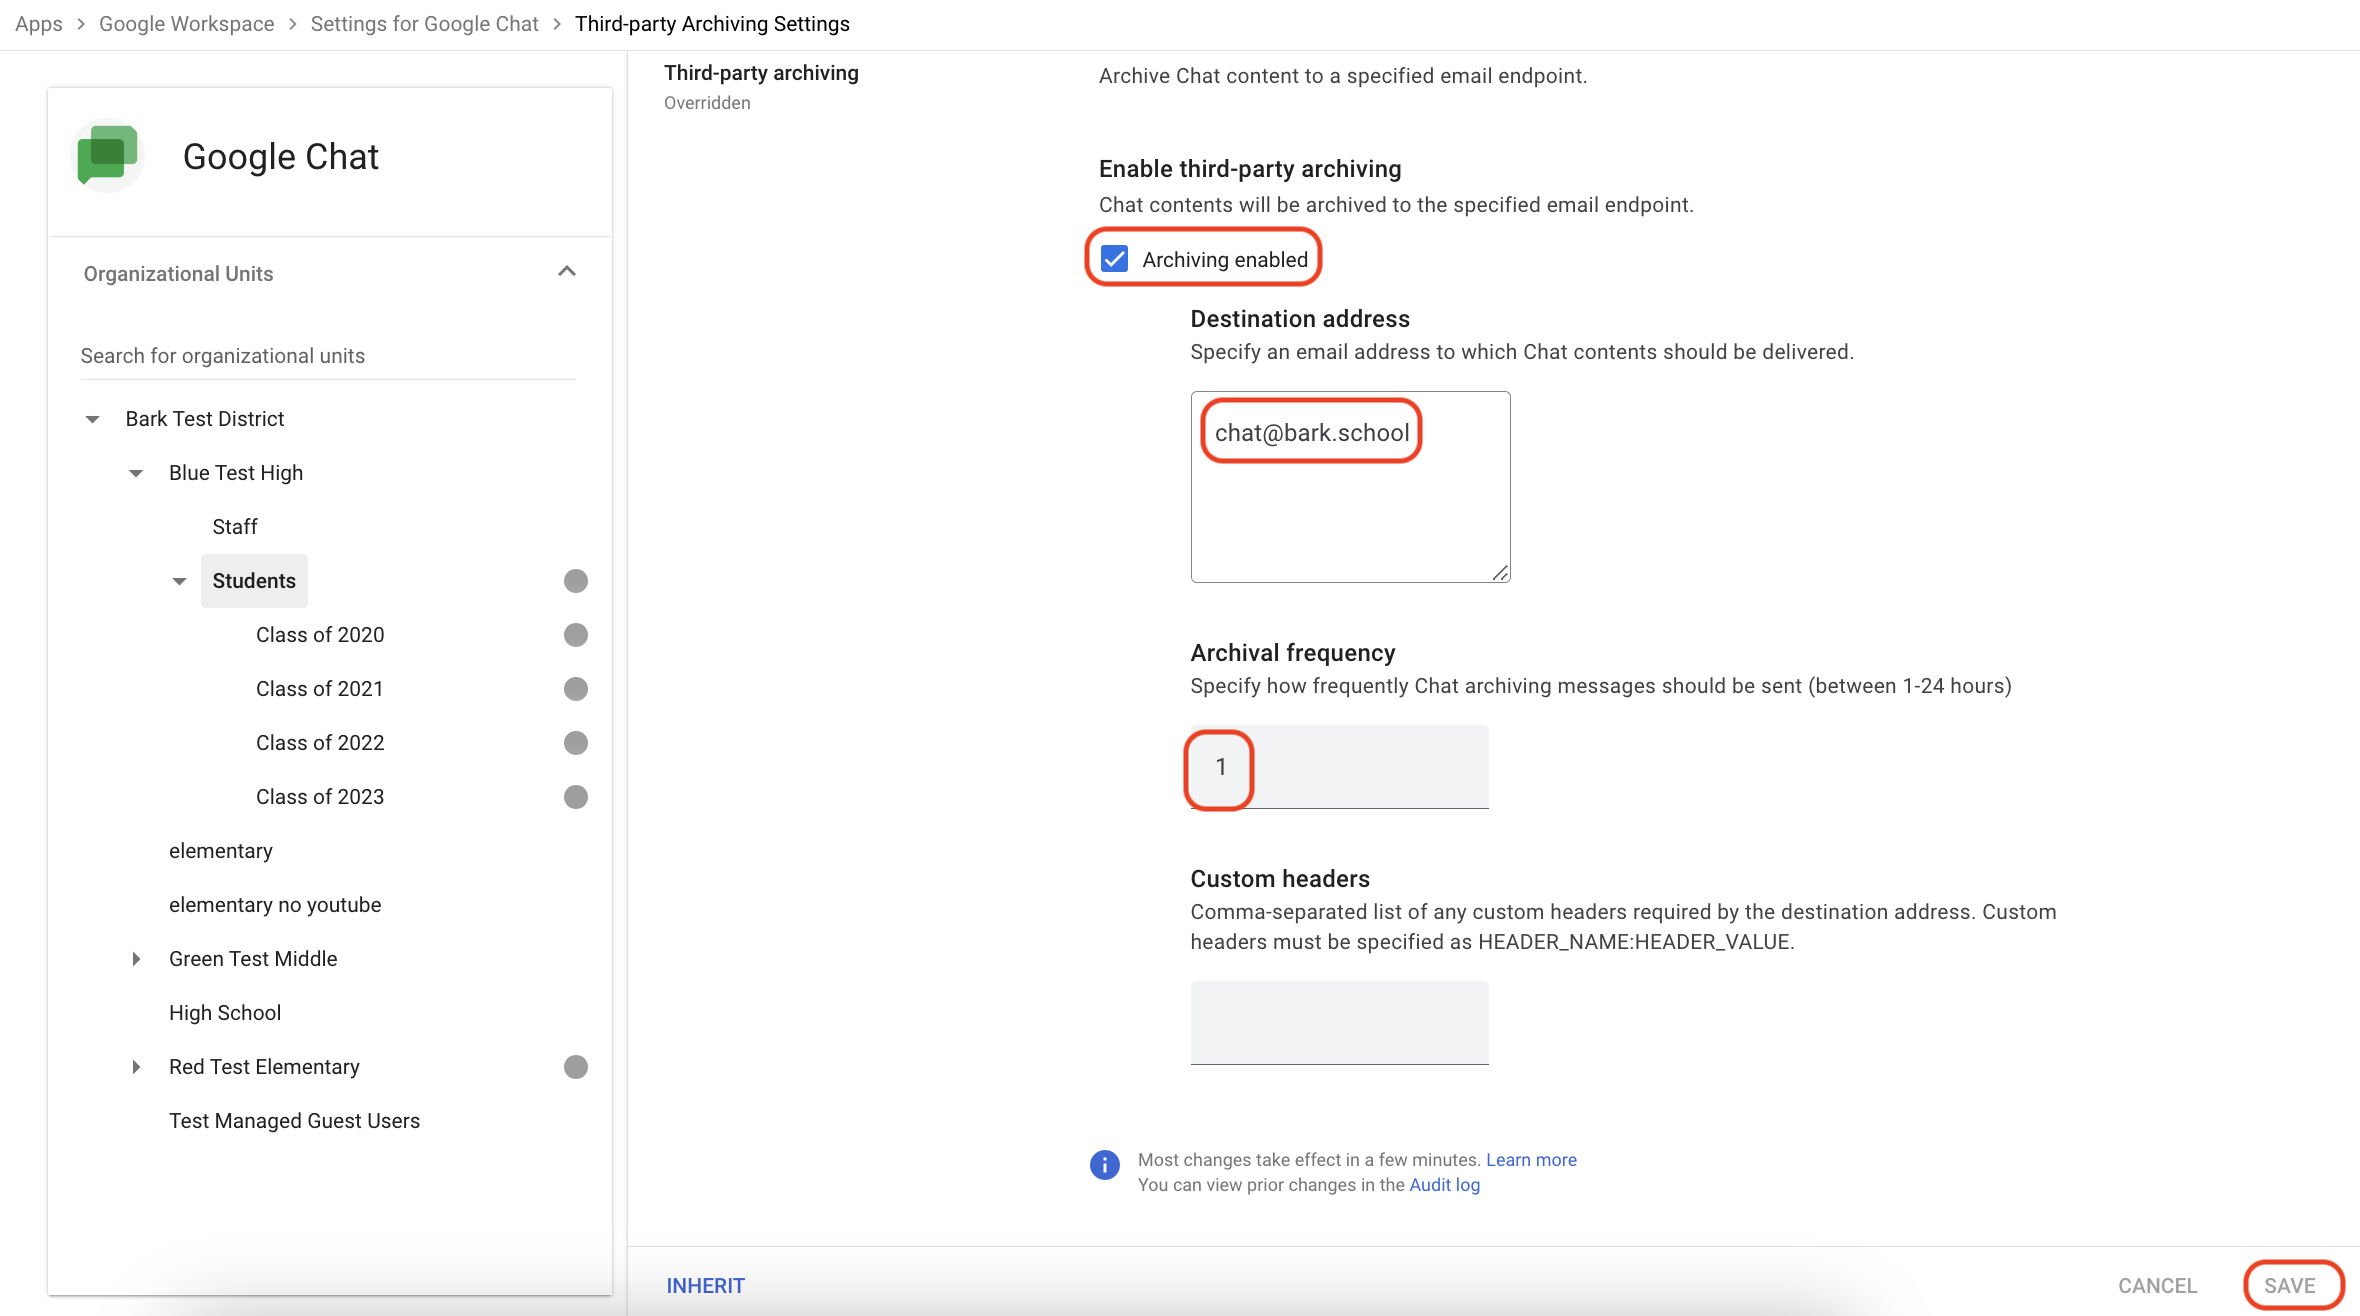The height and width of the screenshot is (1316, 2360).
Task: Collapse the Students tree node
Action: coord(180,581)
